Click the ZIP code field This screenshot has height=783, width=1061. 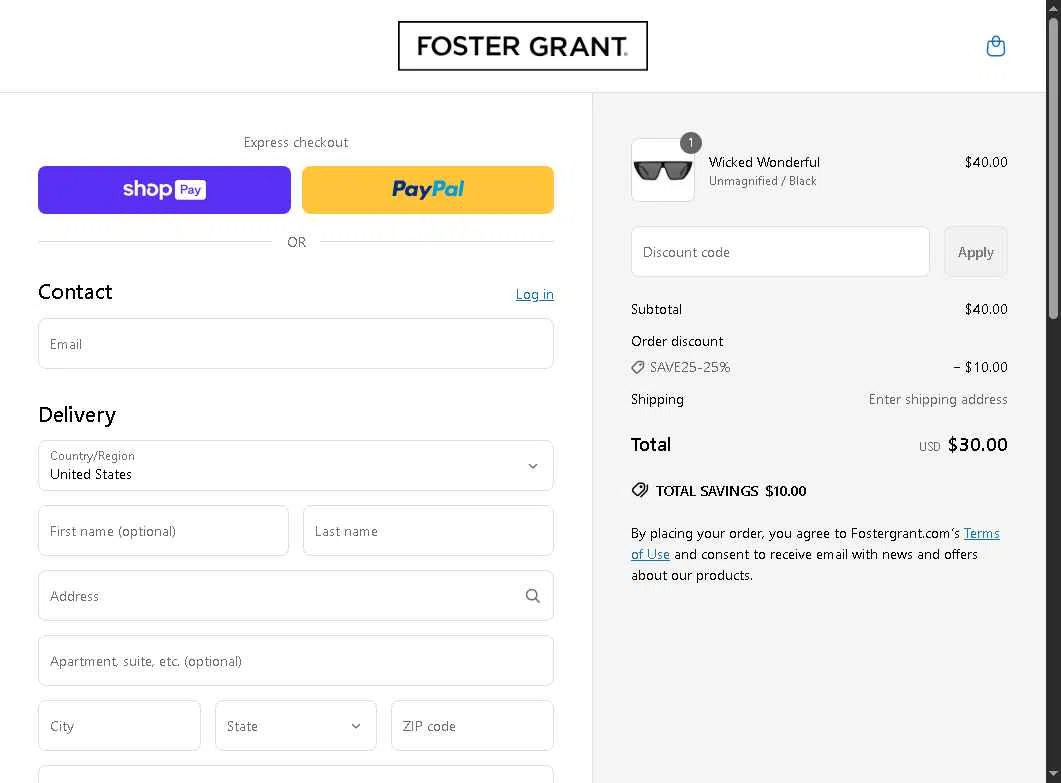472,726
